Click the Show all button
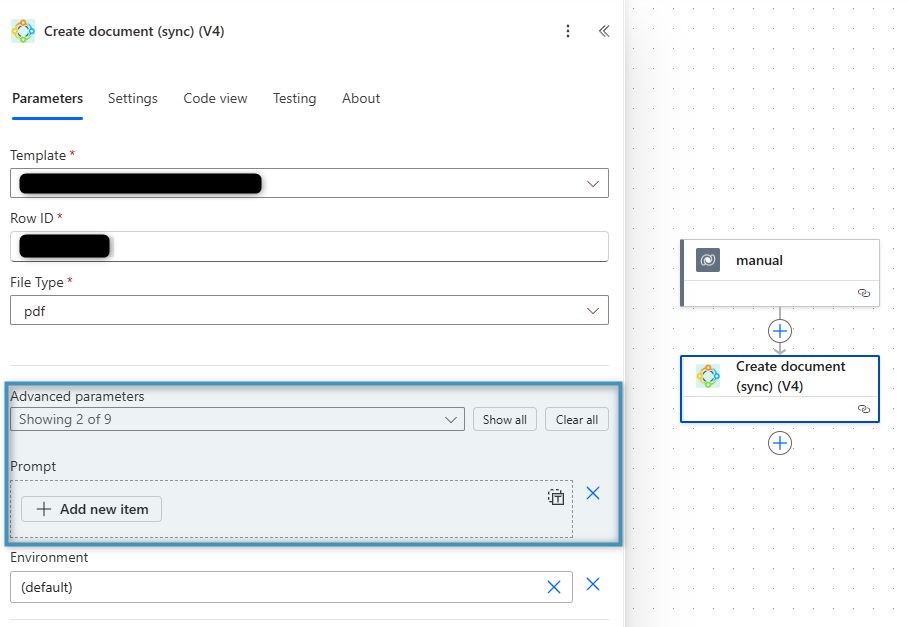This screenshot has width=908, height=627. click(x=504, y=419)
